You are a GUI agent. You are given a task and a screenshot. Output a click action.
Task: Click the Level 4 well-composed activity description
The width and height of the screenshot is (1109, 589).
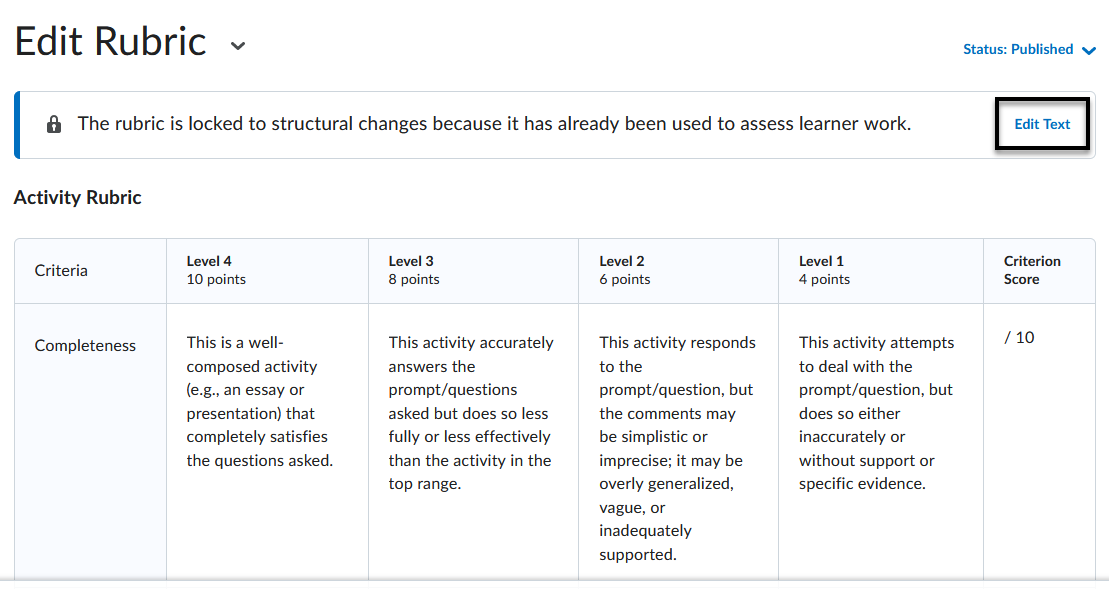click(x=259, y=401)
